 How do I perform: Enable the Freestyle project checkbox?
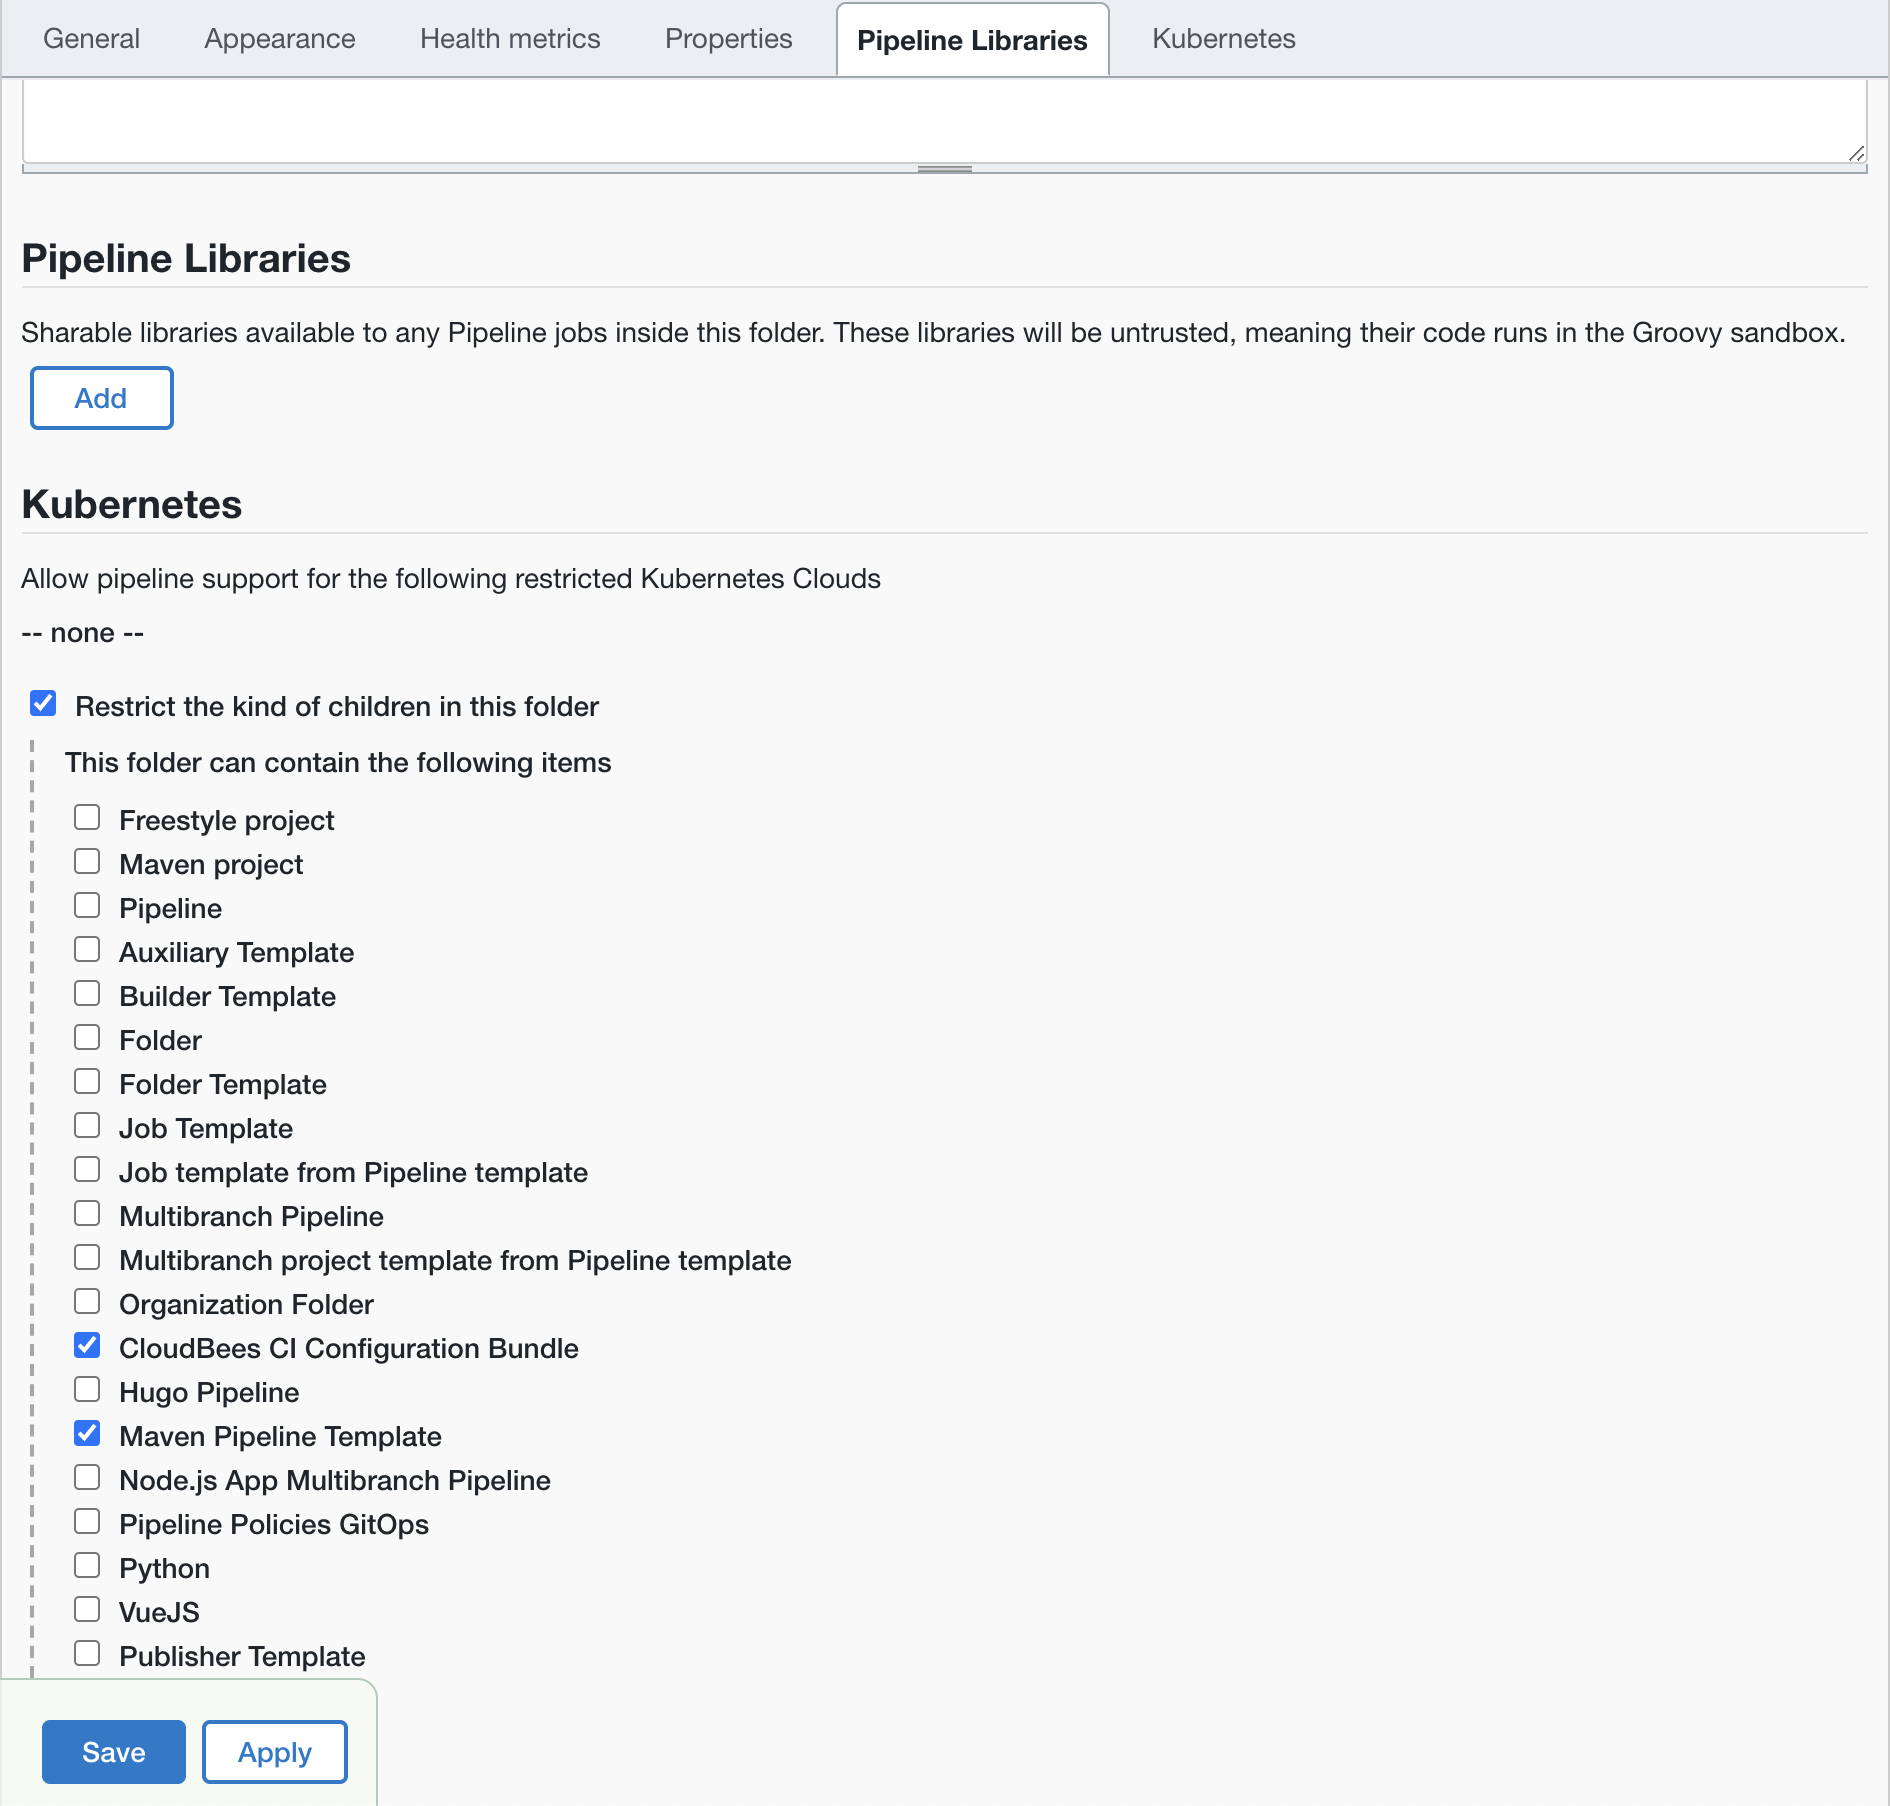point(87,818)
